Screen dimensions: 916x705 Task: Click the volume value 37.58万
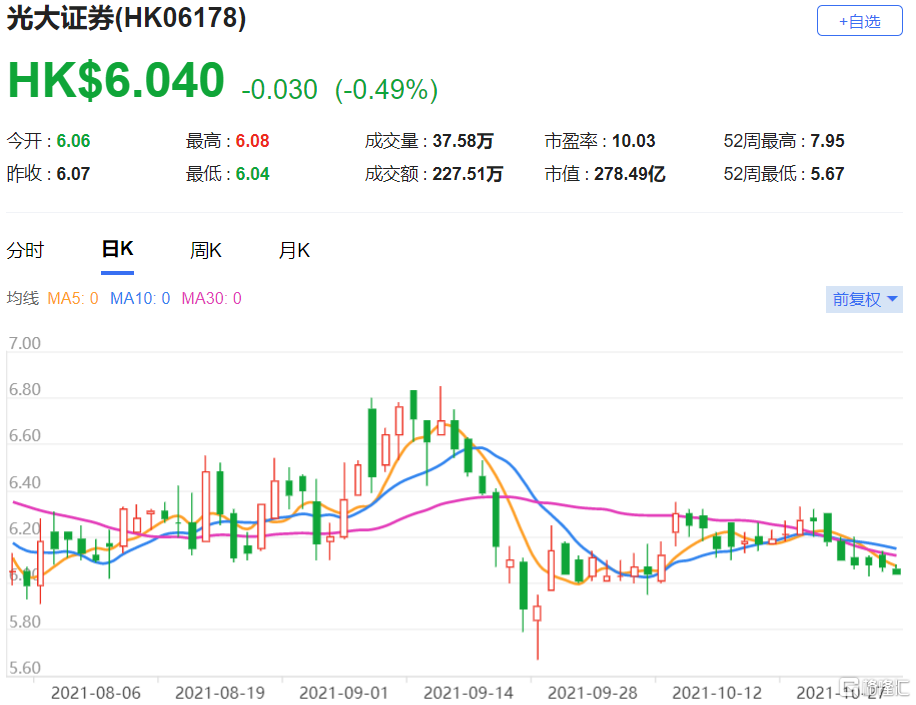pos(463,141)
